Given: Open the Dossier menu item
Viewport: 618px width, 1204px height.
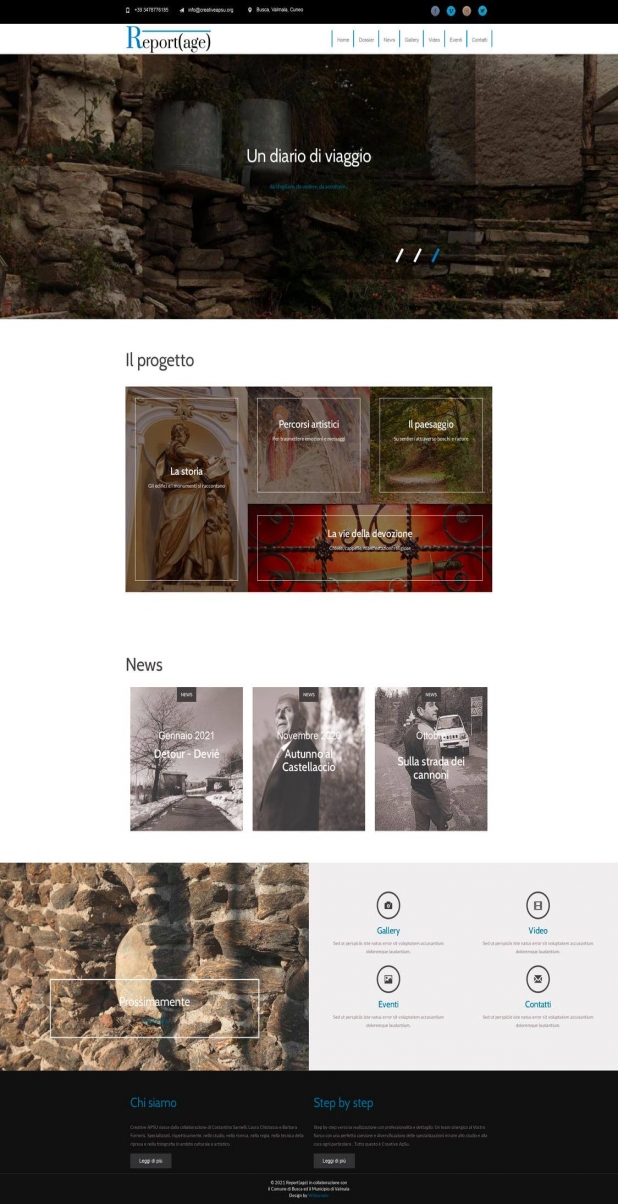Looking at the screenshot, I should point(367,39).
